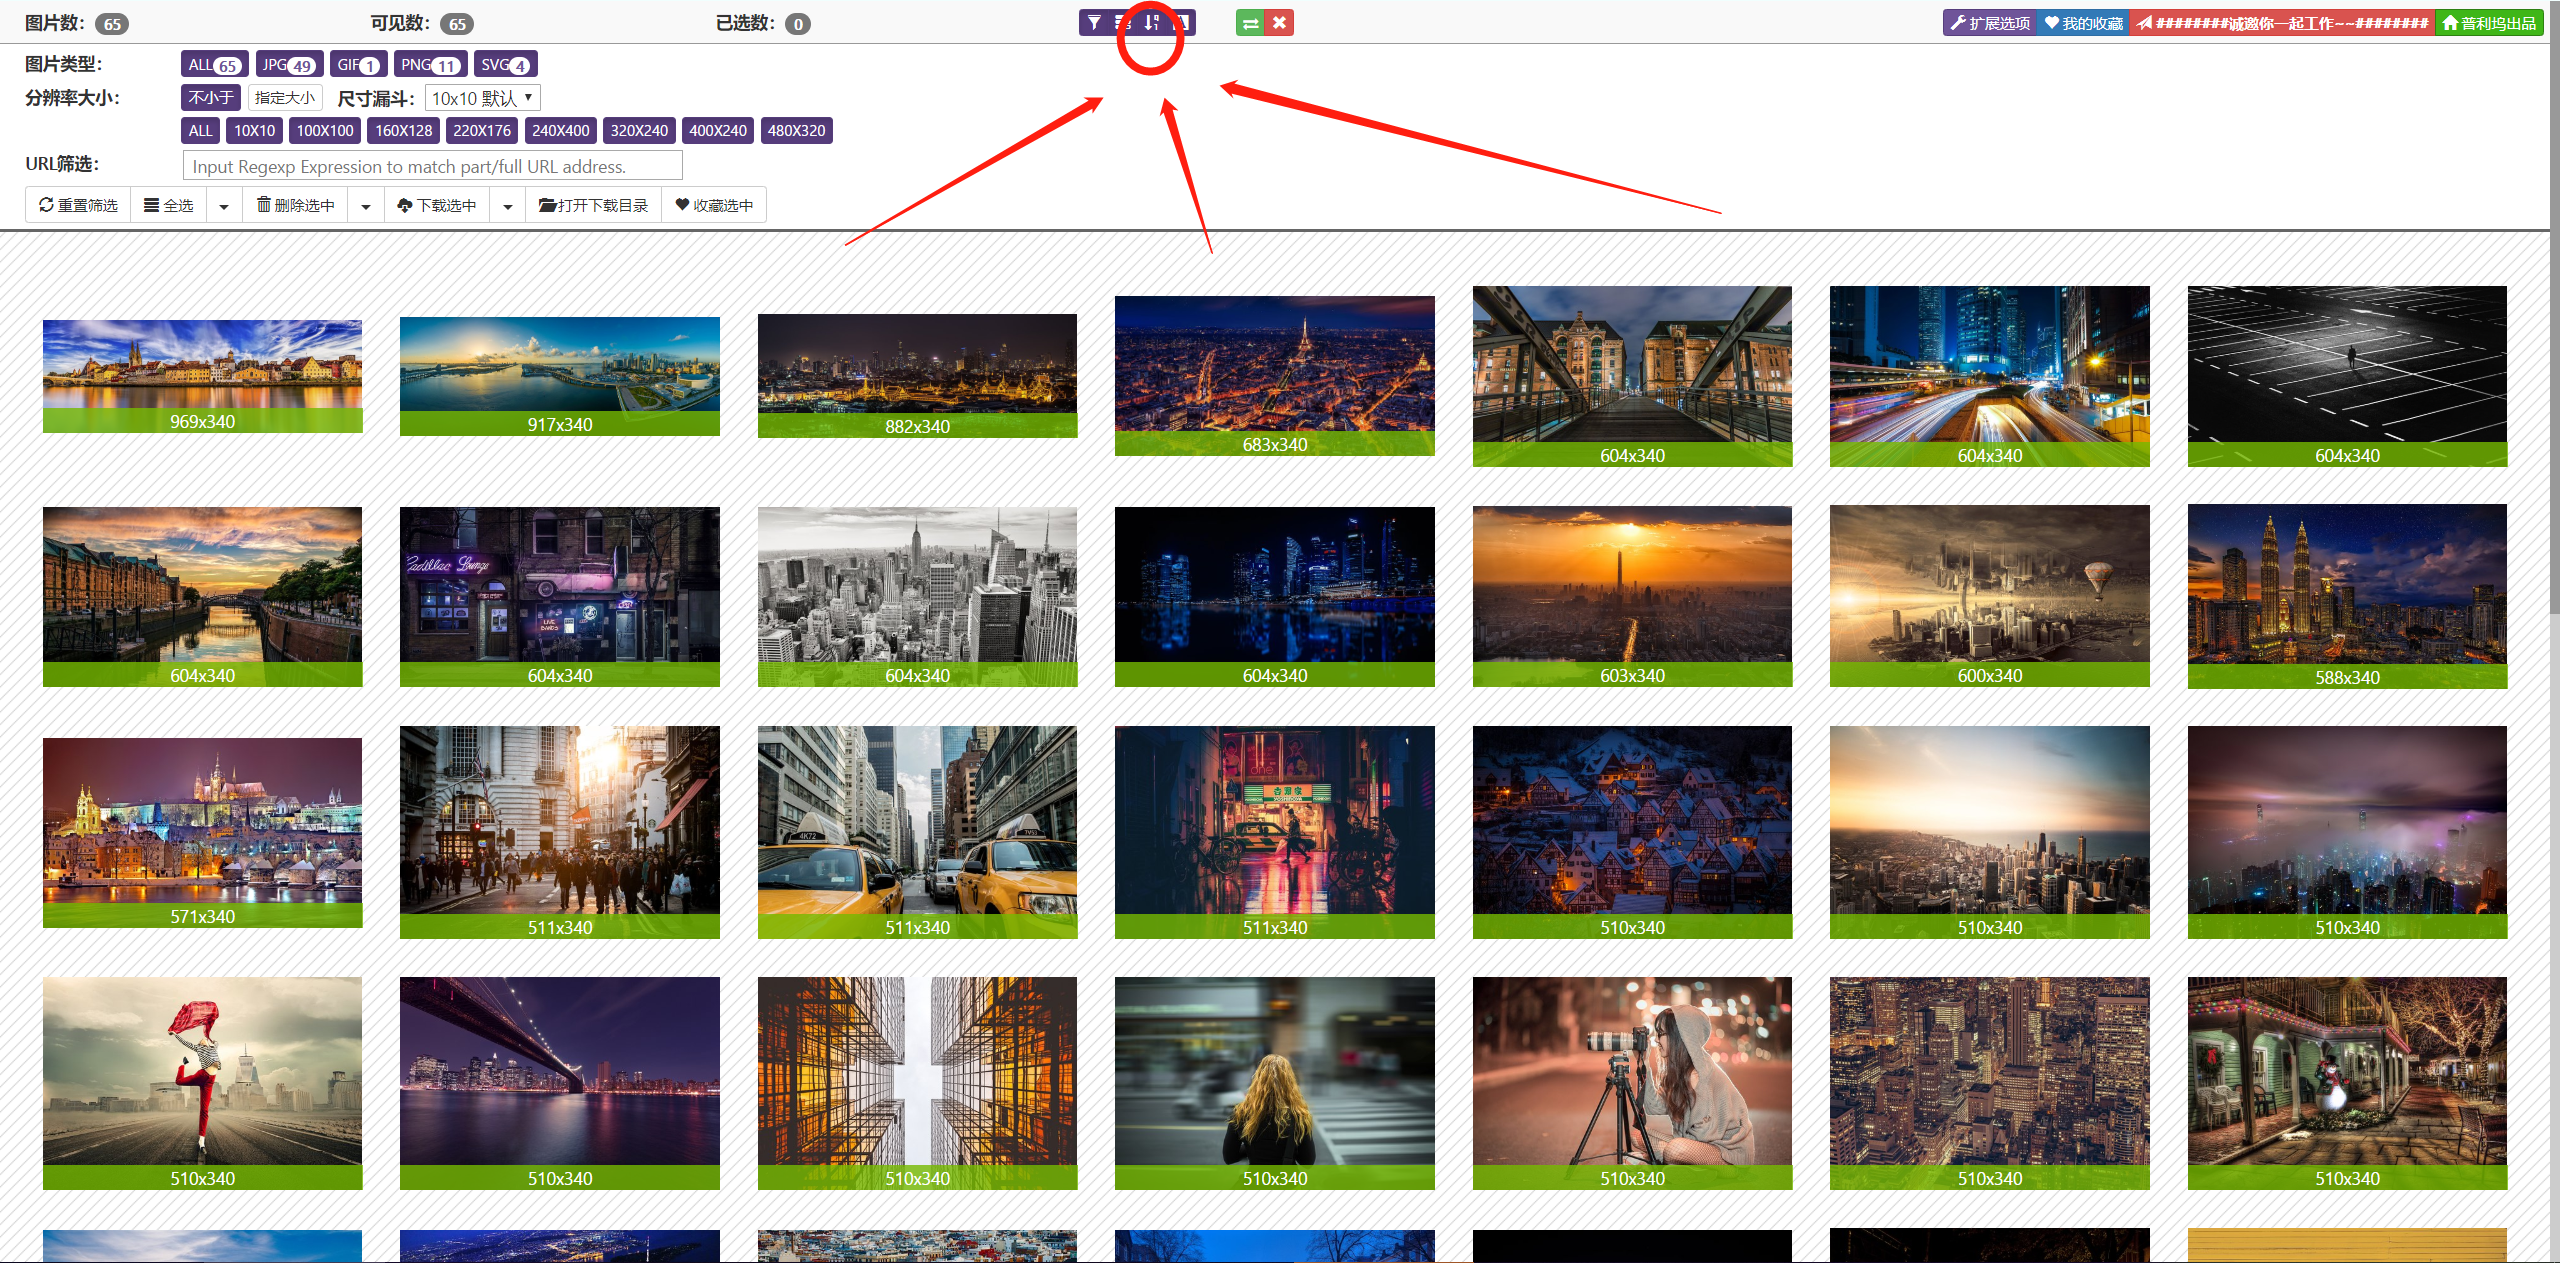Filter images by GIF type
2560x1263 pixels.
[x=359, y=64]
